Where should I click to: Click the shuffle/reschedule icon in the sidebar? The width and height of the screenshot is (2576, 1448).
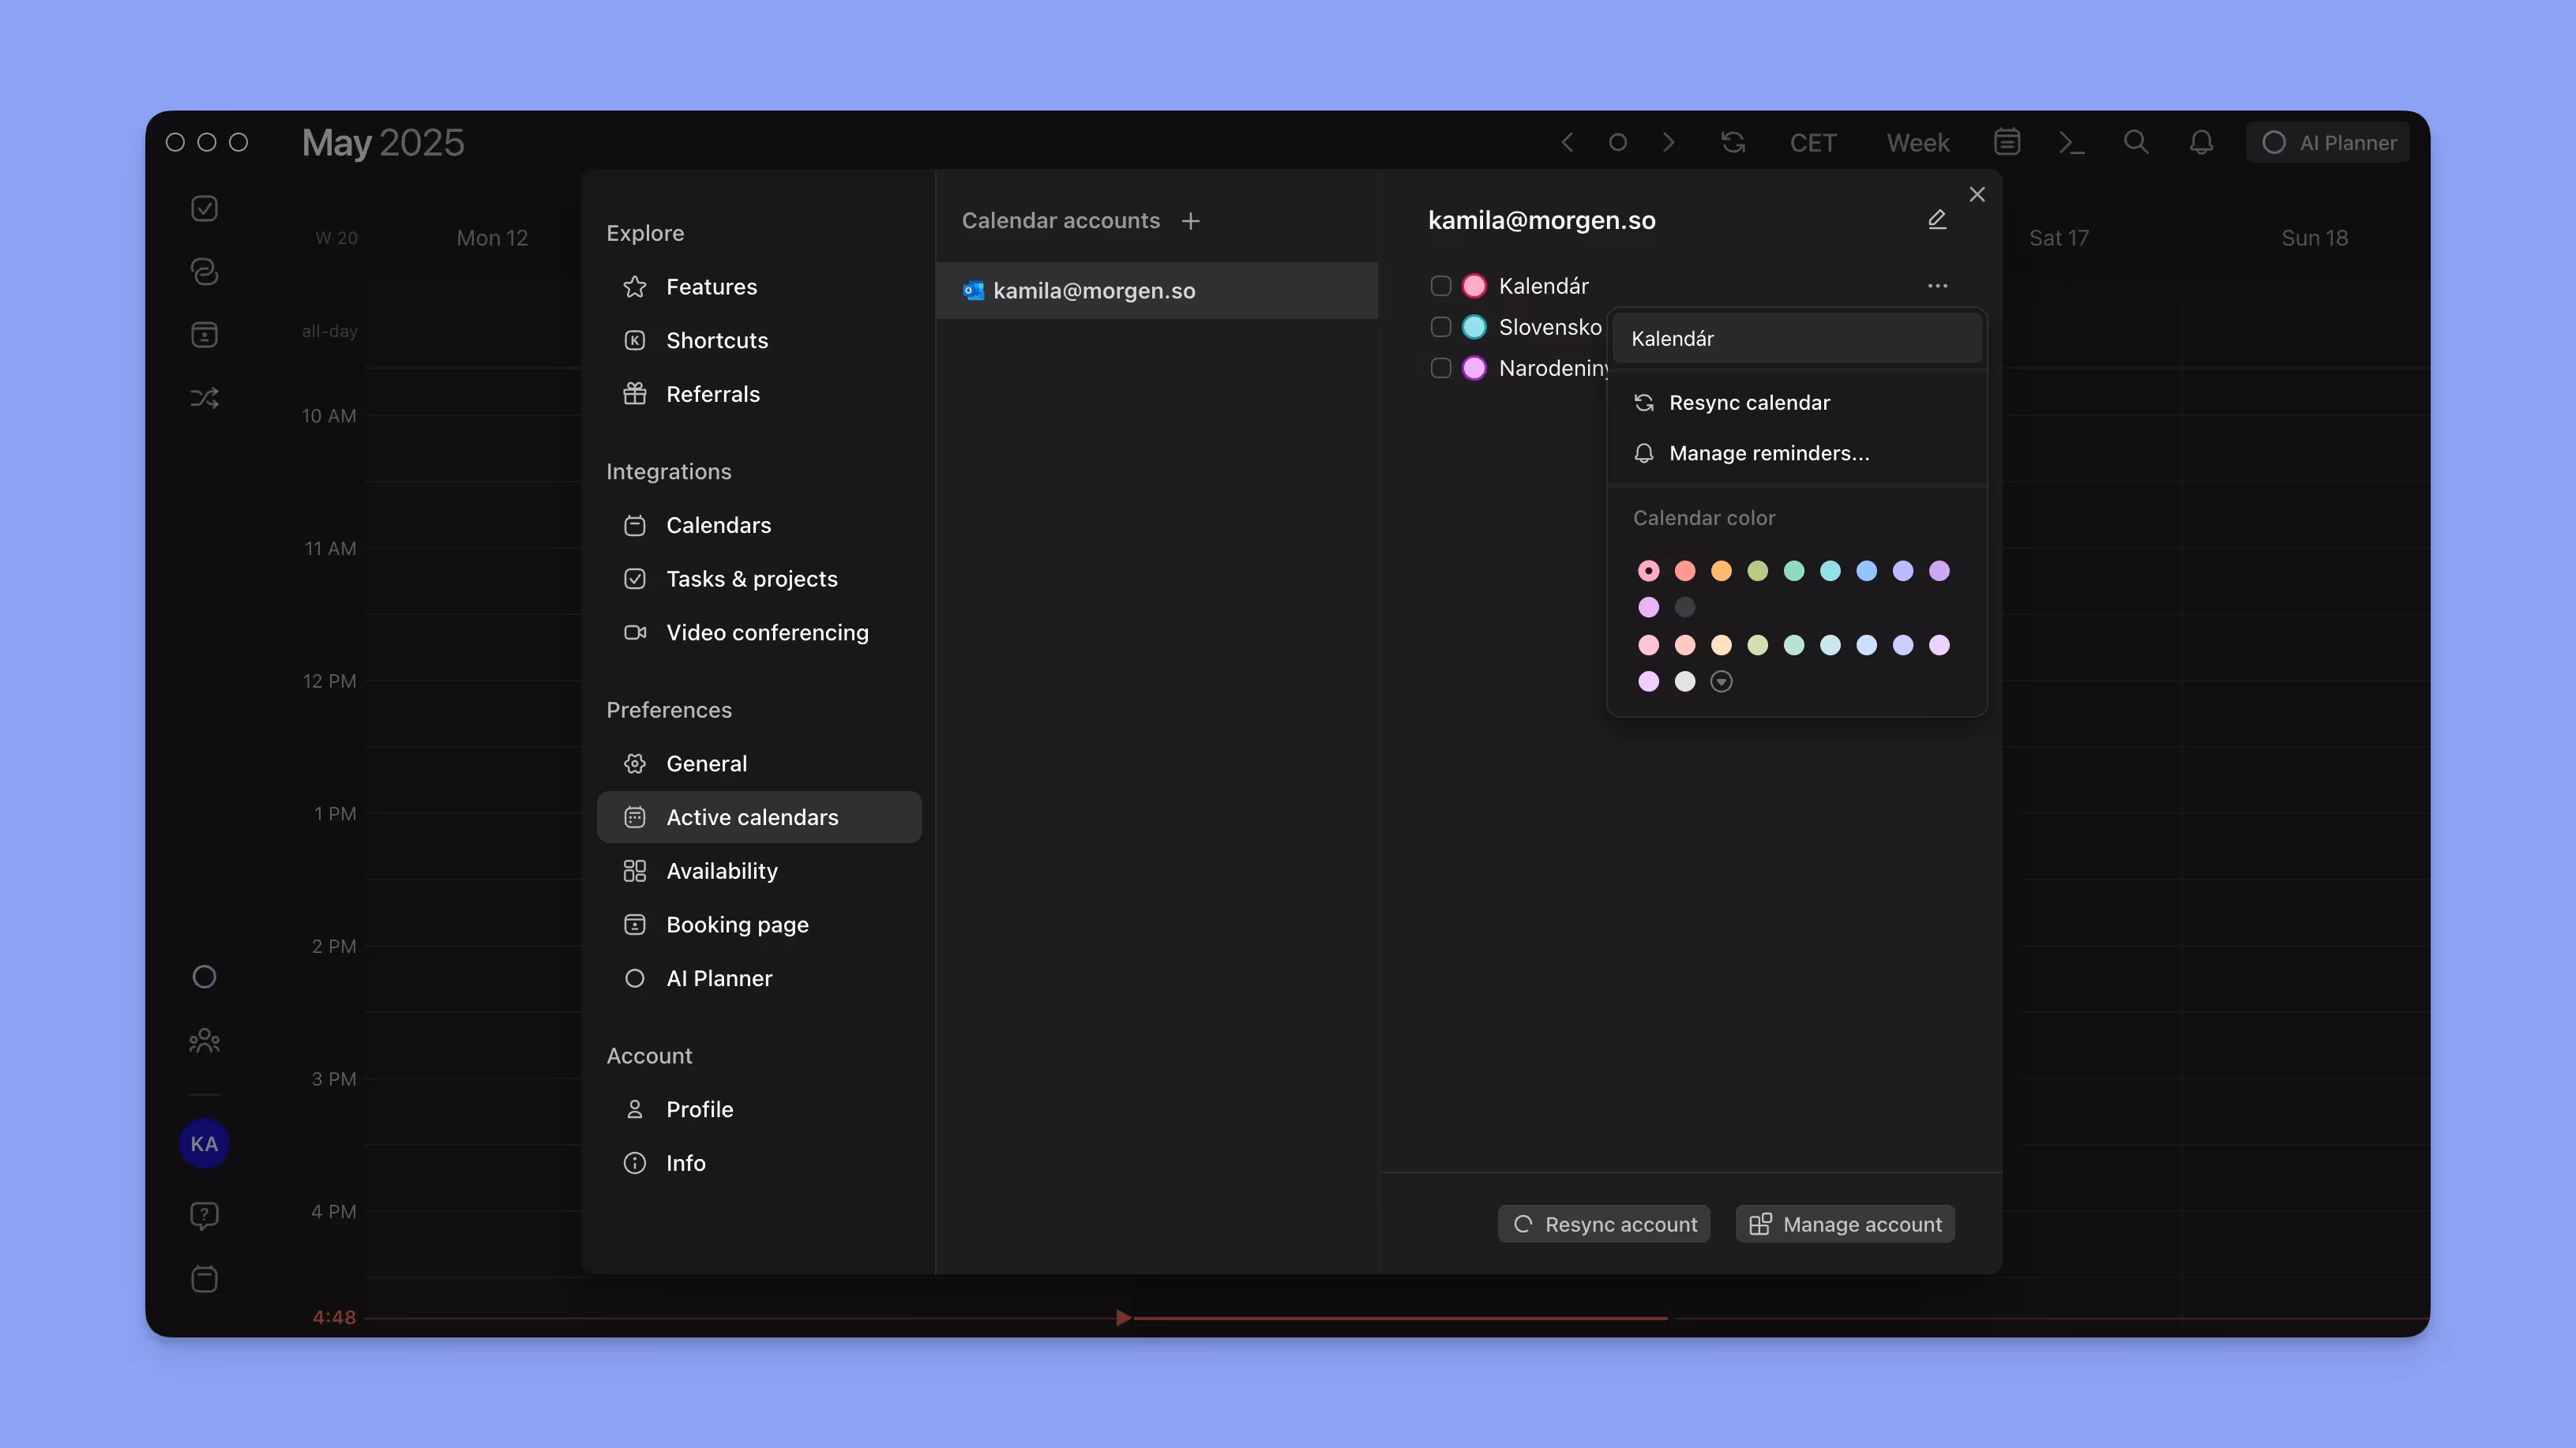coord(205,397)
